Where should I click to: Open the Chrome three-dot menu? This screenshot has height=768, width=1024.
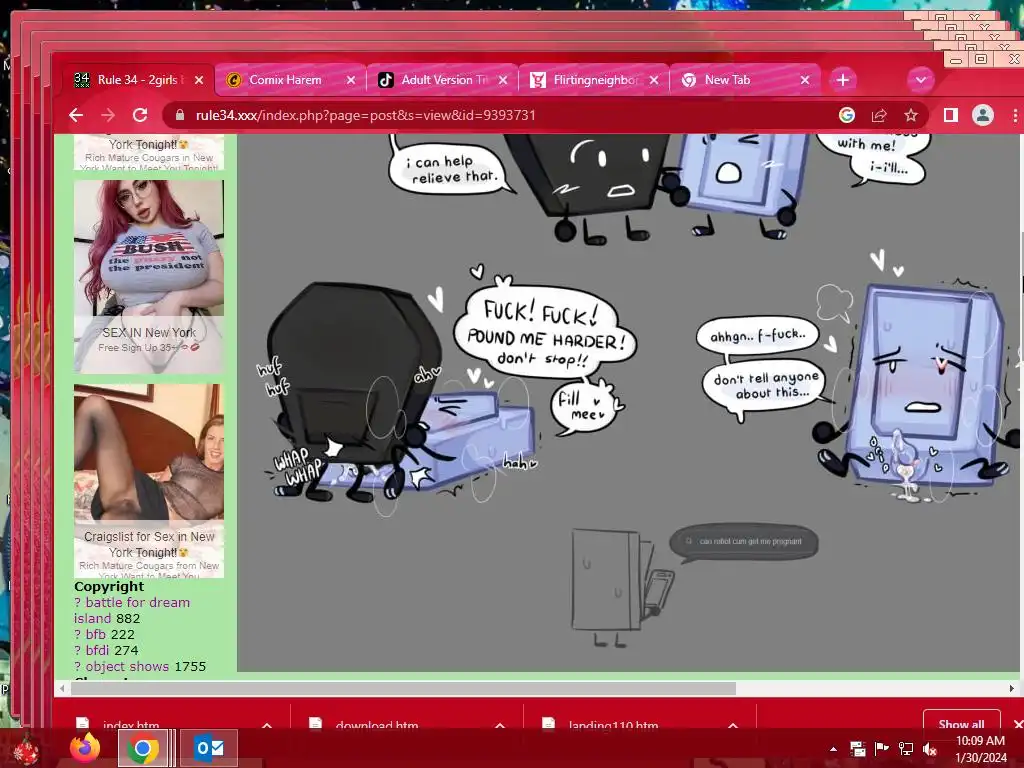pos(1015,116)
